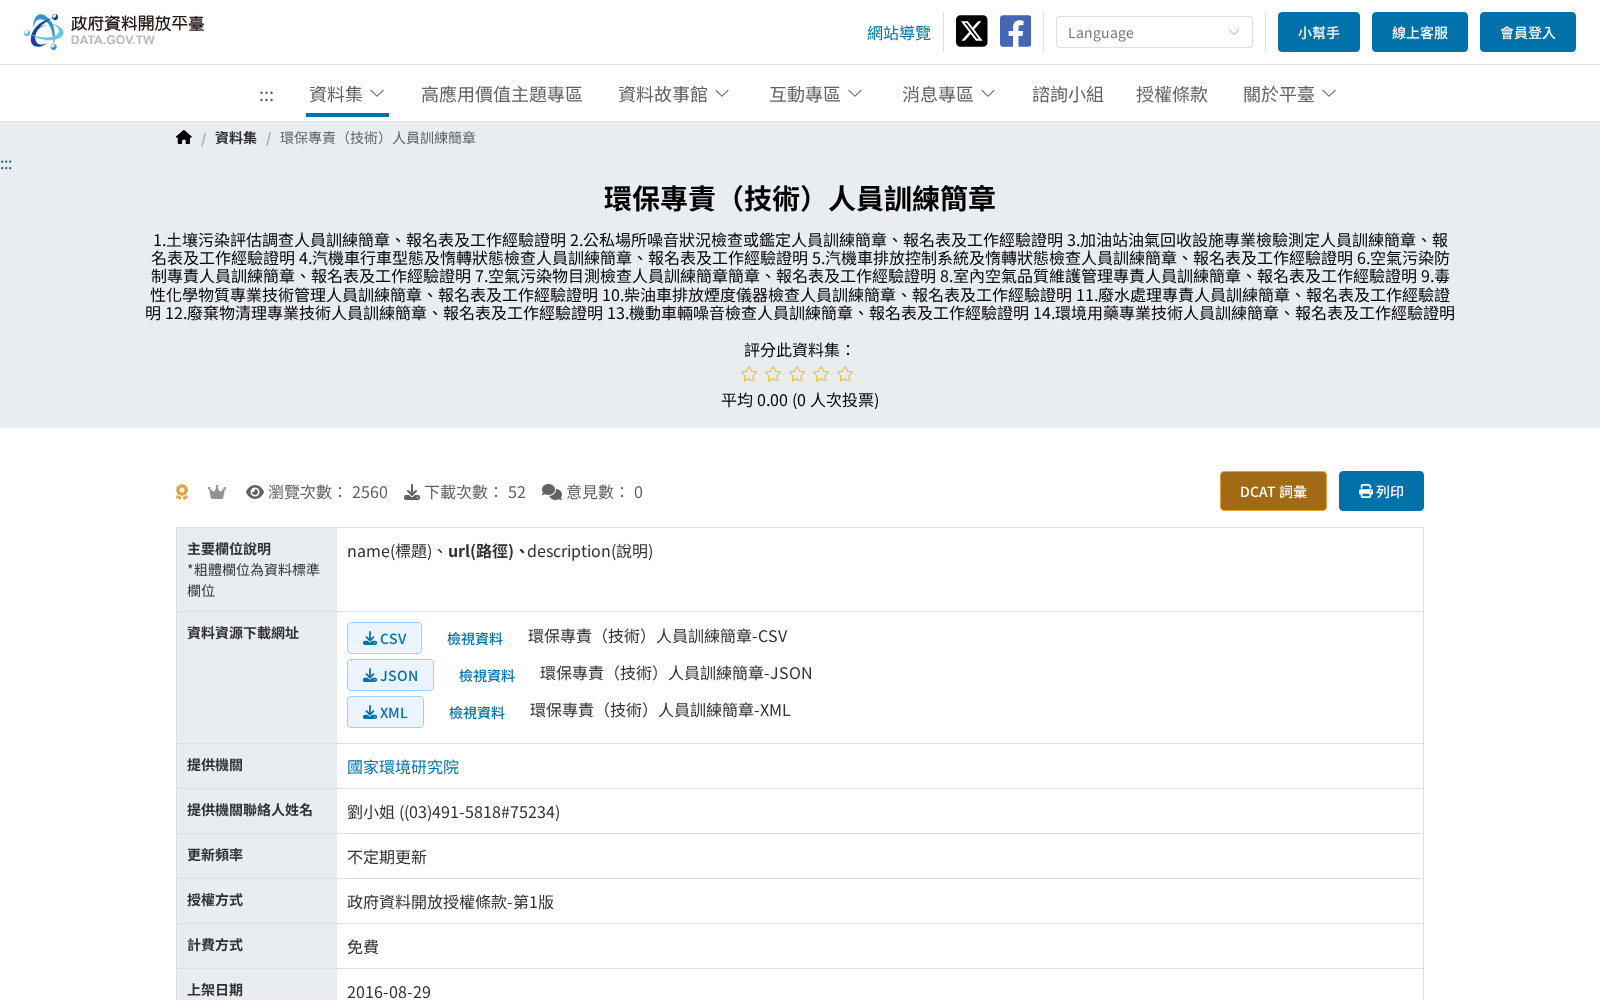The width and height of the screenshot is (1600, 1000).
Task: Click the text 環保專責（技術）人員訓練簡章-JSON
Action: pos(676,673)
